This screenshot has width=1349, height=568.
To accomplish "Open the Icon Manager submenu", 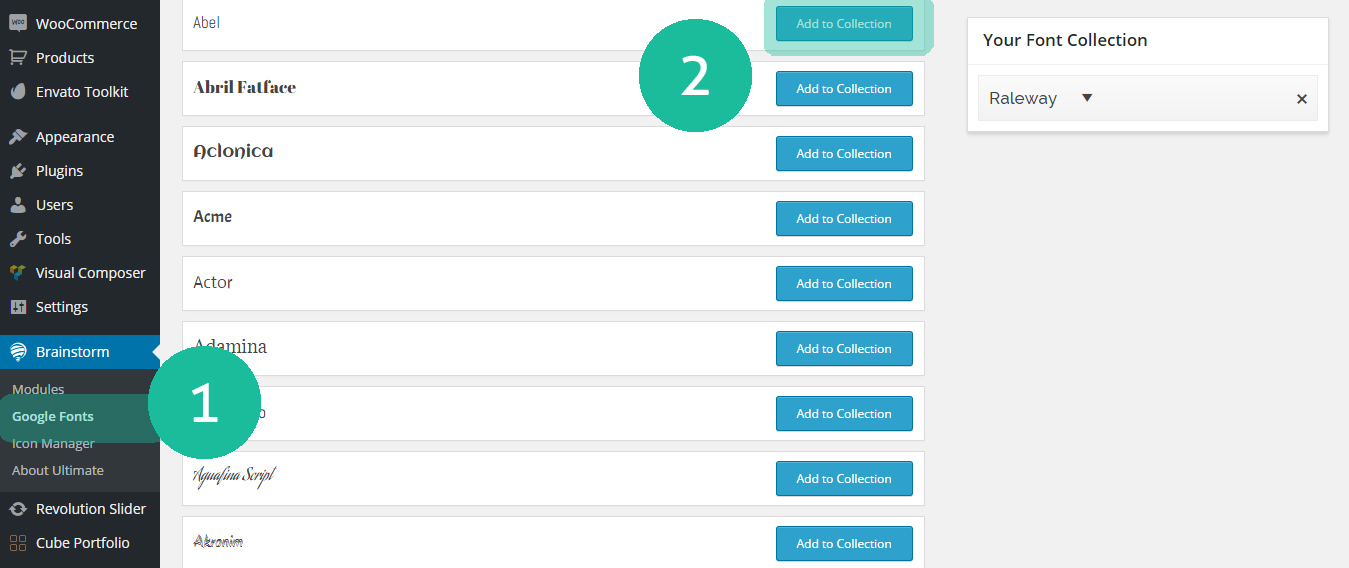I will [53, 443].
